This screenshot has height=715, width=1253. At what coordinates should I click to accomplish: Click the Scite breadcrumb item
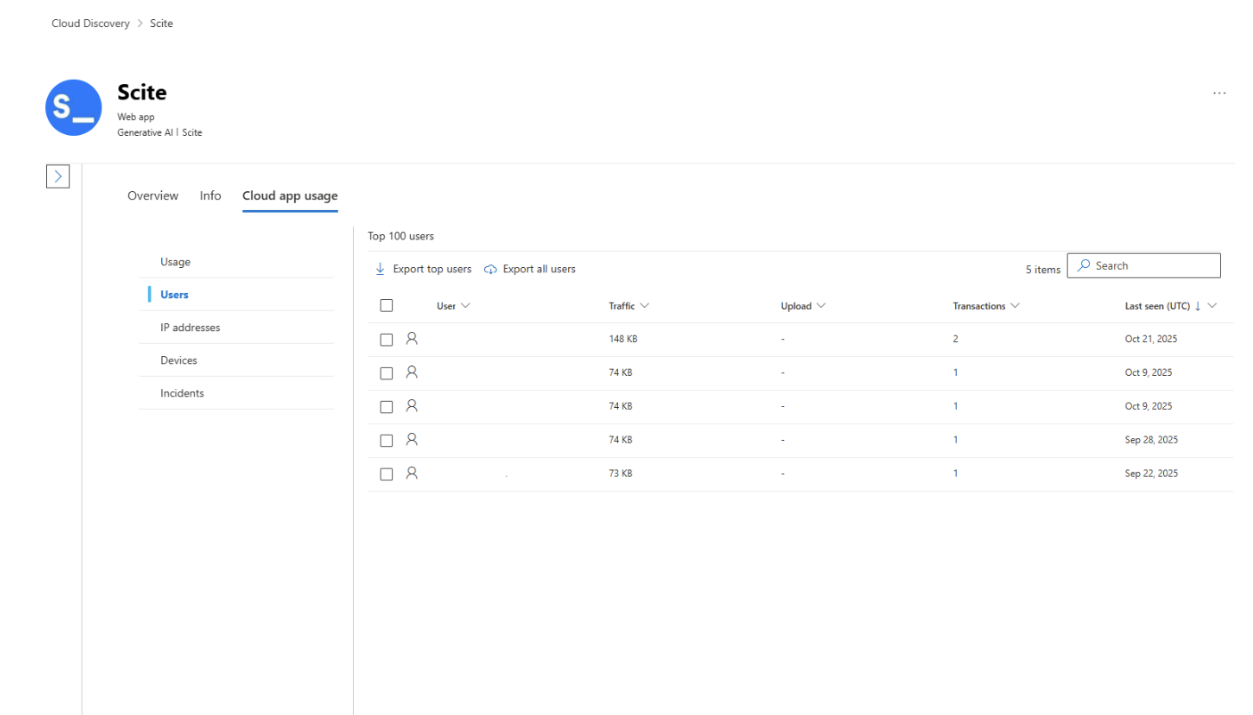161,23
